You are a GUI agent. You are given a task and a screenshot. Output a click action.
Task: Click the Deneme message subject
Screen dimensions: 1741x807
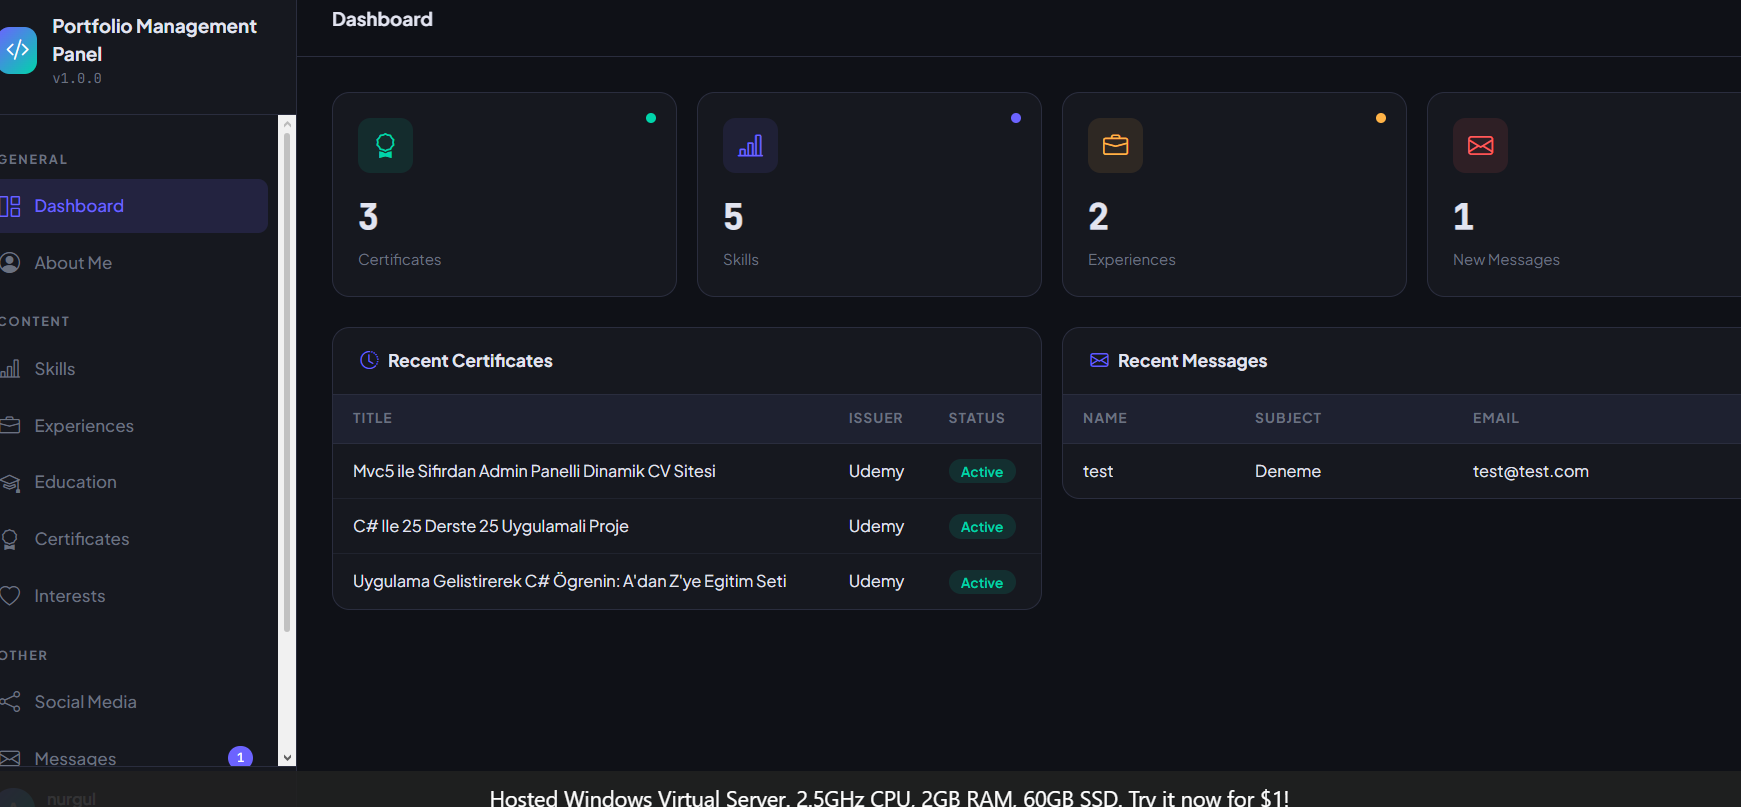(1288, 471)
